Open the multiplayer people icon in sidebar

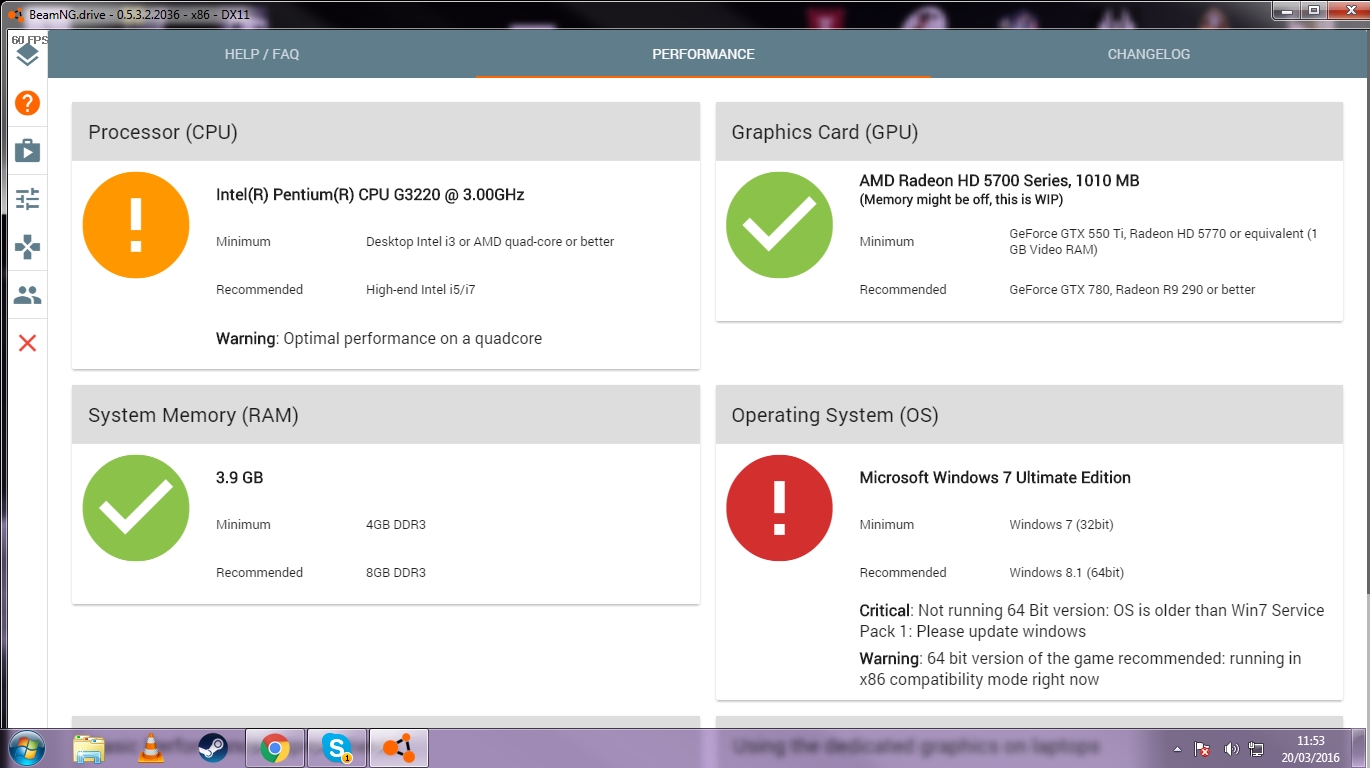point(27,295)
